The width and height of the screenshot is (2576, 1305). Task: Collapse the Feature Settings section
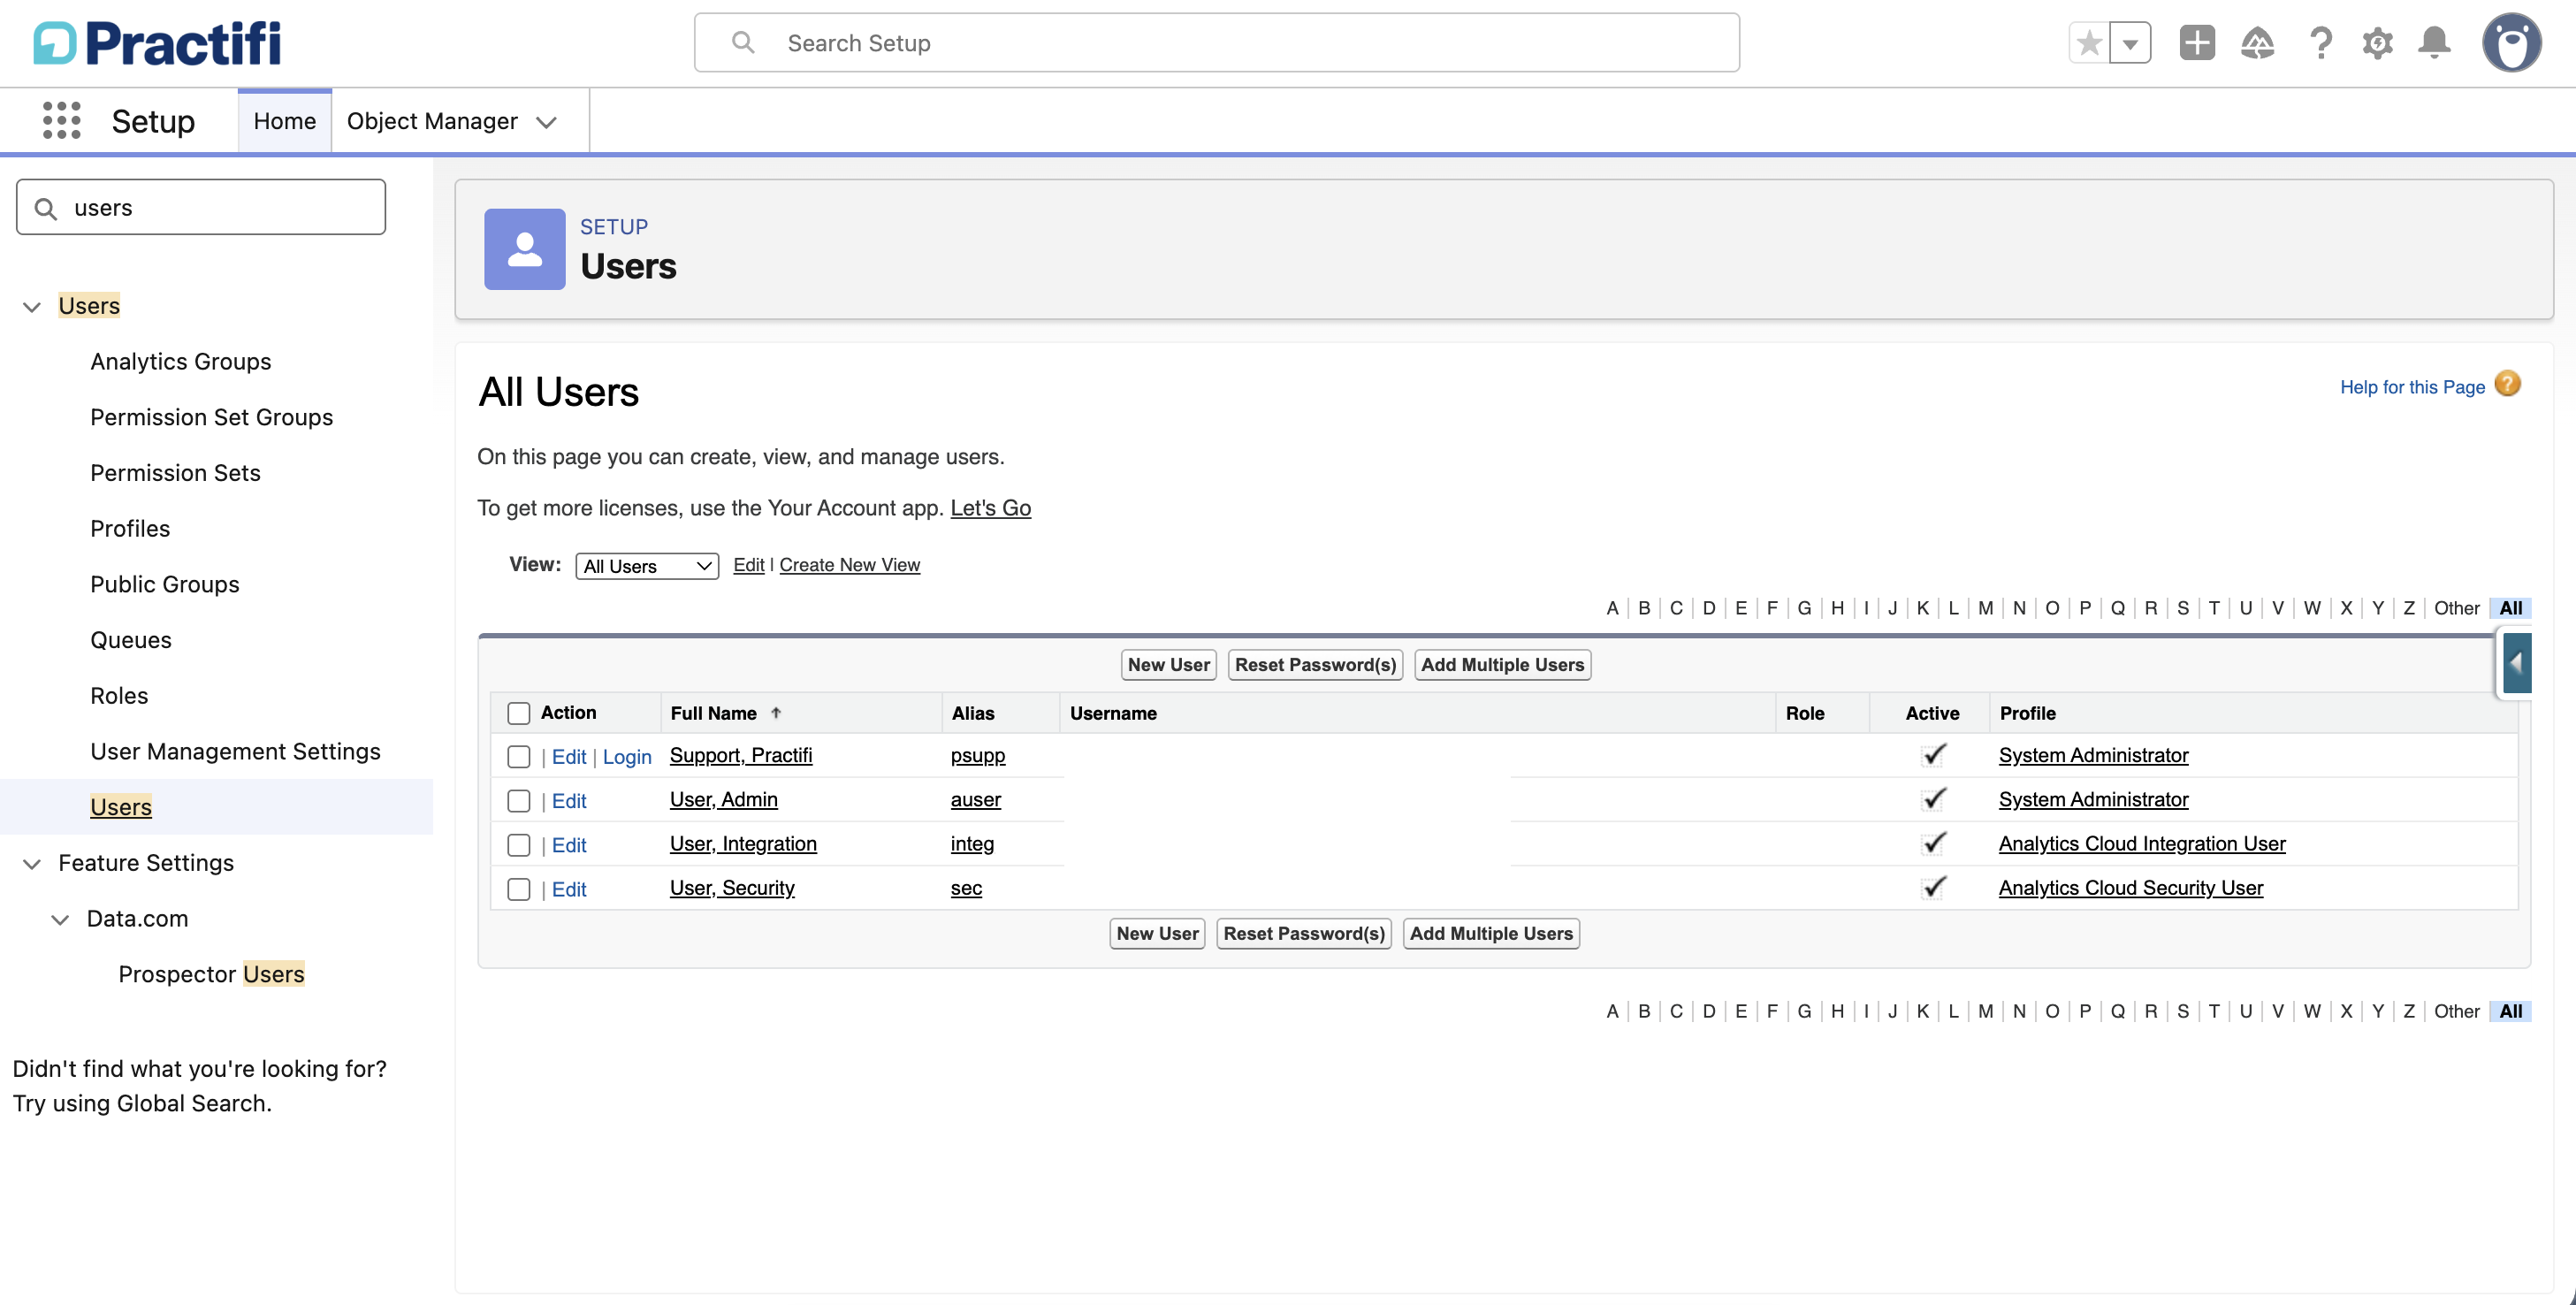(32, 863)
